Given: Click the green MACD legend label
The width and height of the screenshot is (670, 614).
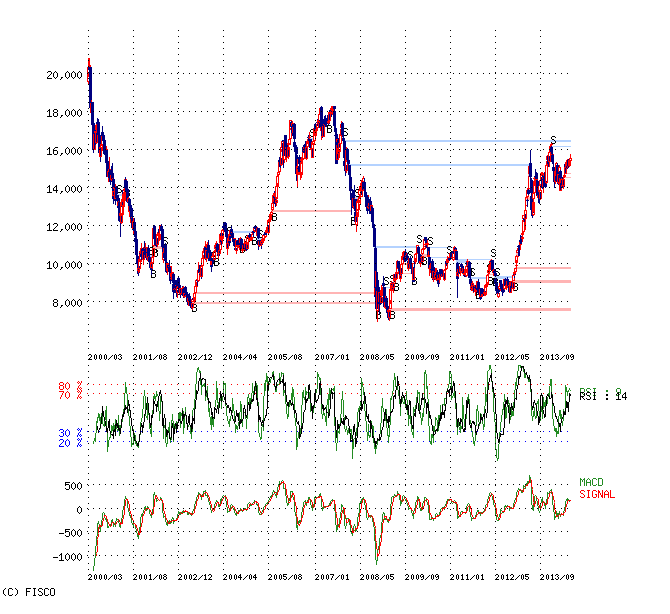Looking at the screenshot, I should (591, 482).
